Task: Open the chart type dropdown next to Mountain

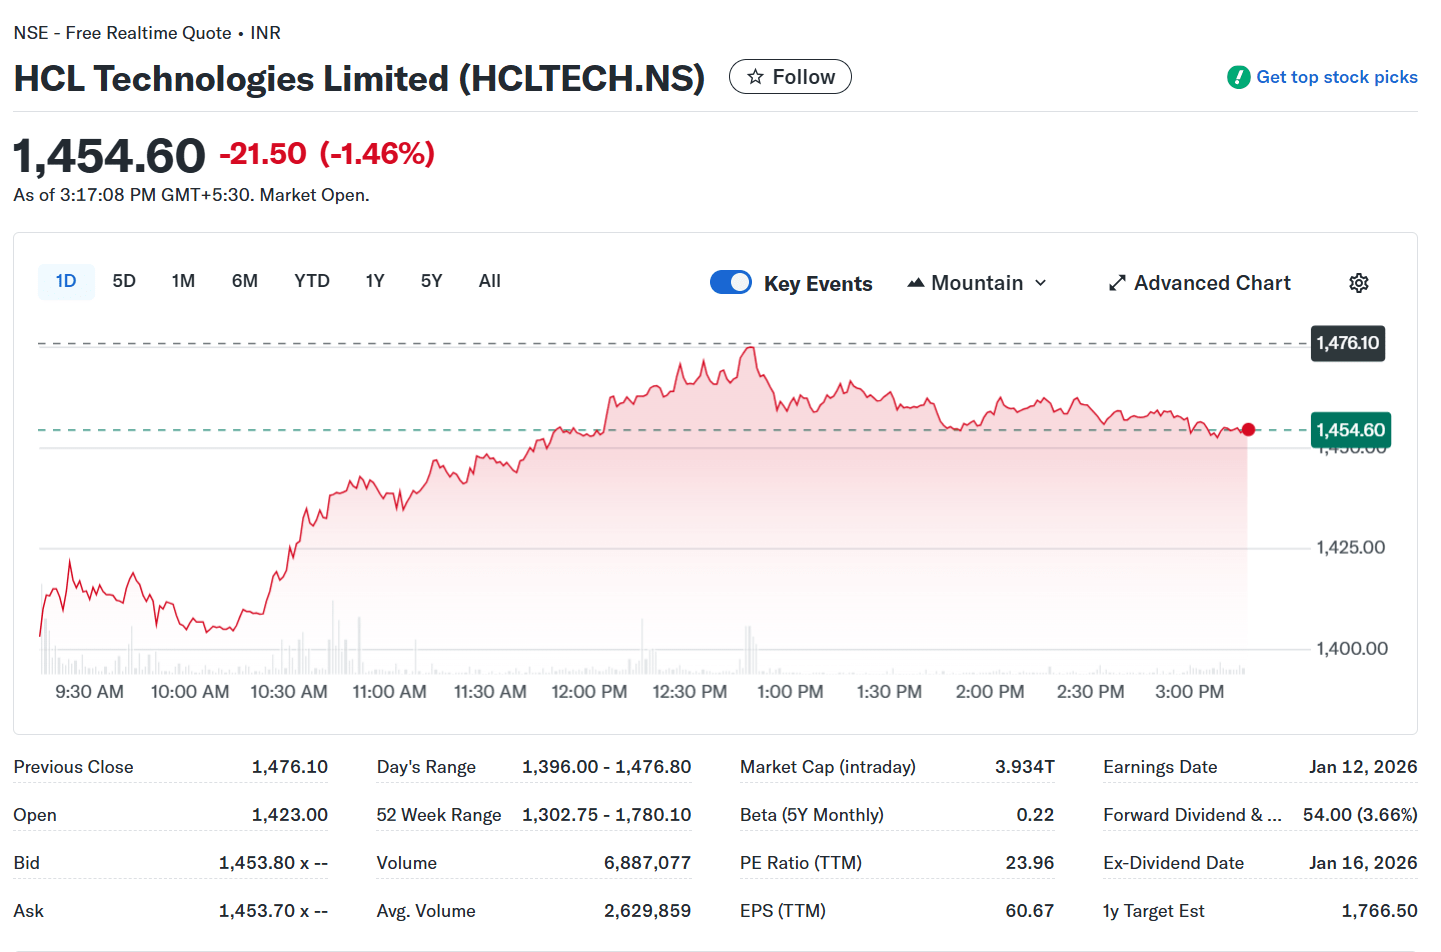Action: (x=1043, y=282)
